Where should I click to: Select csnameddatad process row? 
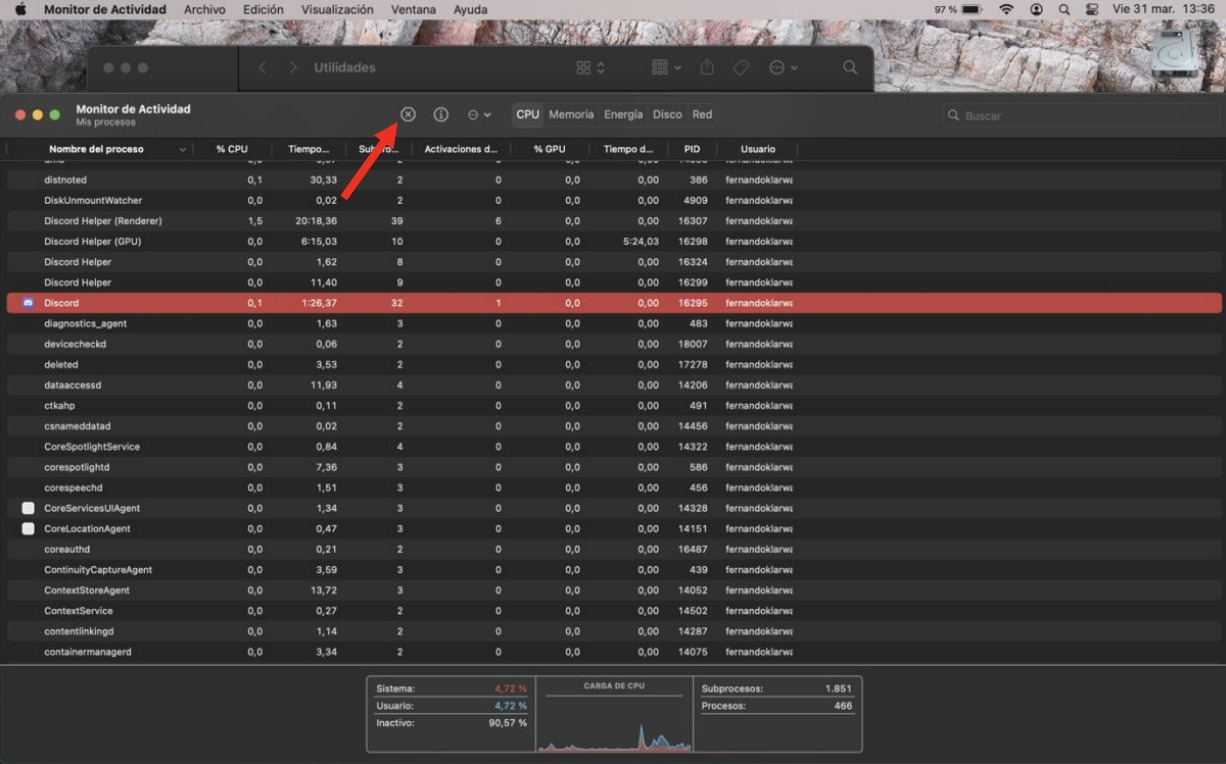pos(614,426)
